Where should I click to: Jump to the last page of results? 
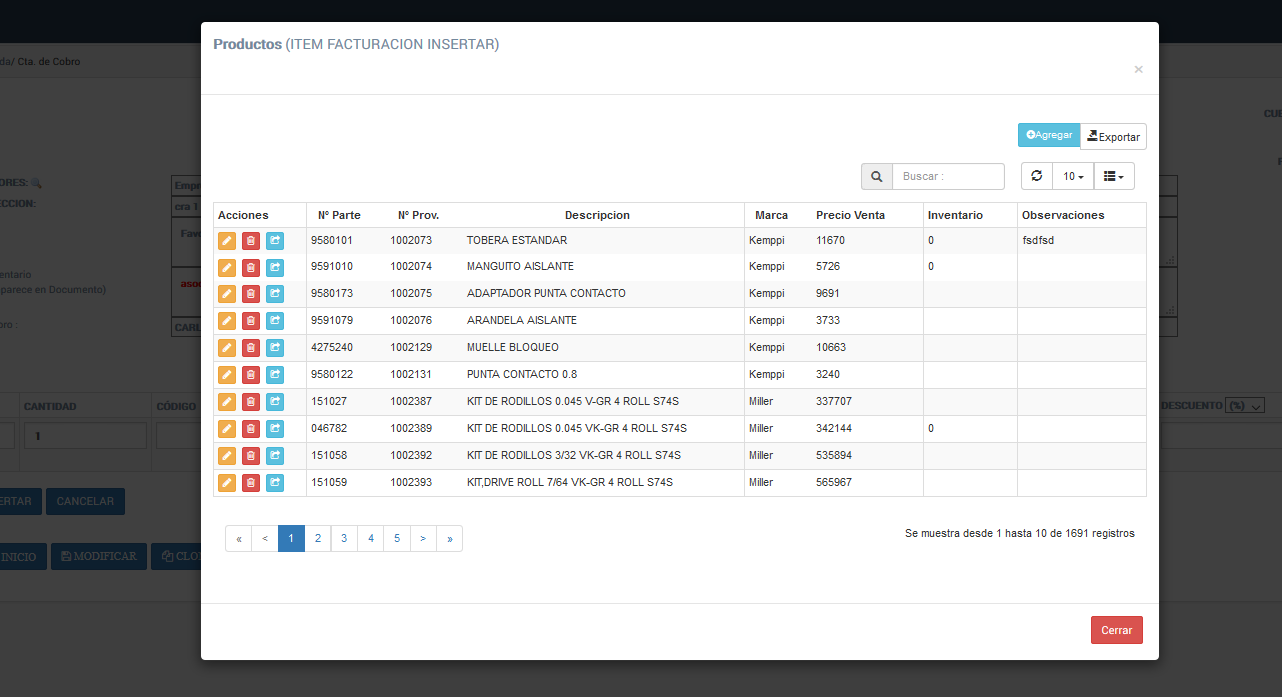click(450, 538)
